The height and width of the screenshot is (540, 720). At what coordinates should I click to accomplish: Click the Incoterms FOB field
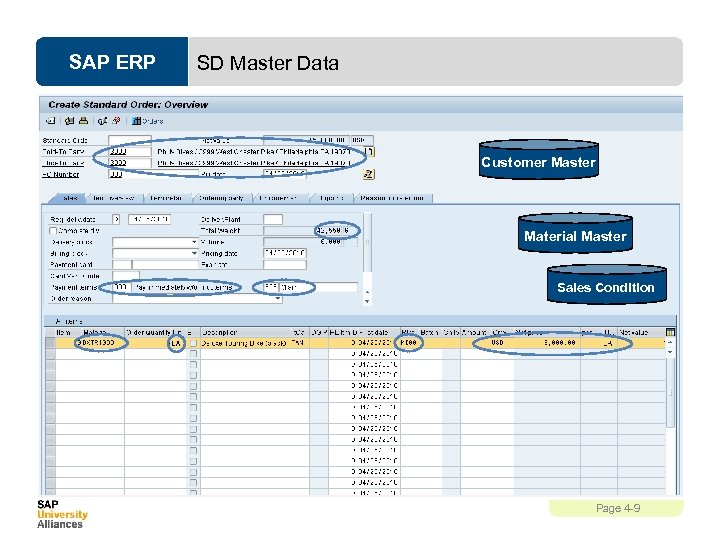[x=271, y=287]
